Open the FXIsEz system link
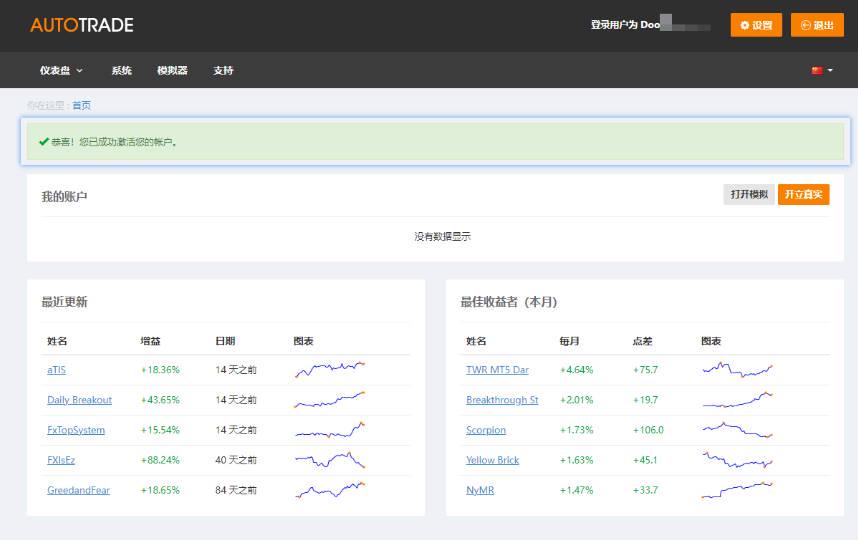This screenshot has width=858, height=540. [61, 460]
